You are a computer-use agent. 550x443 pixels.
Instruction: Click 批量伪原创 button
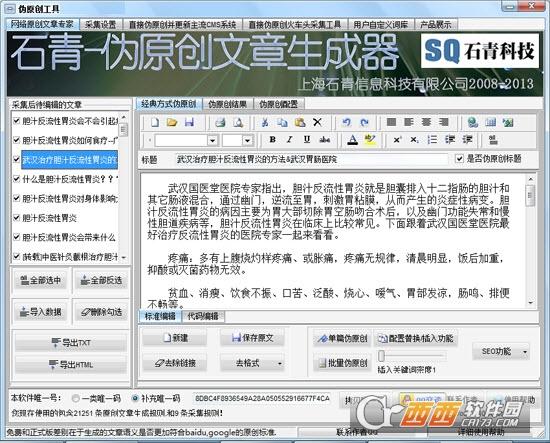[343, 363]
